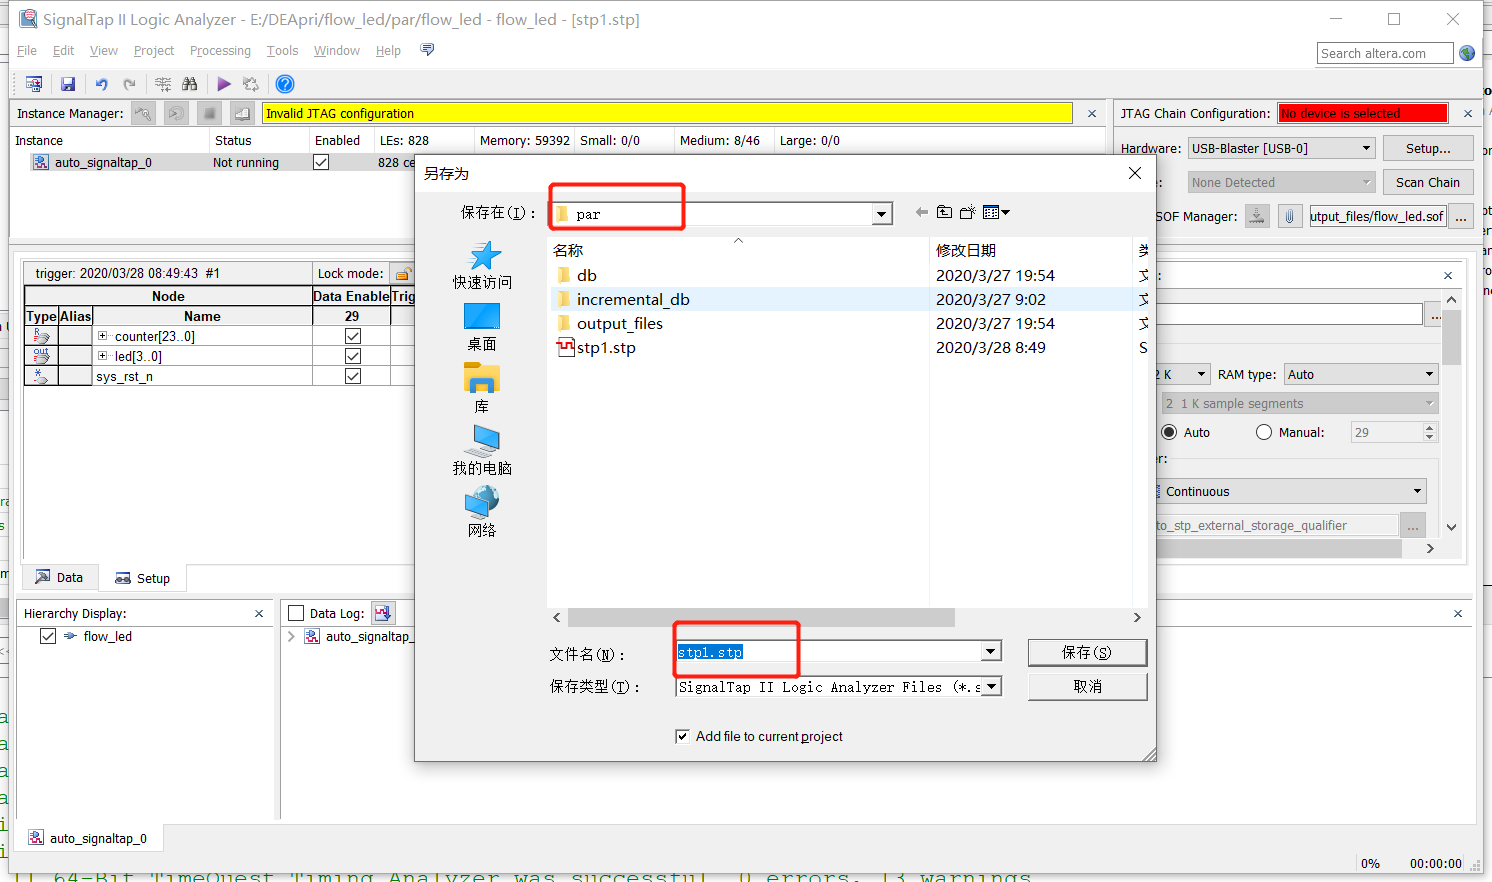Viewport: 1492px width, 882px height.
Task: Click the Find binoculars toolbar icon
Action: [189, 84]
